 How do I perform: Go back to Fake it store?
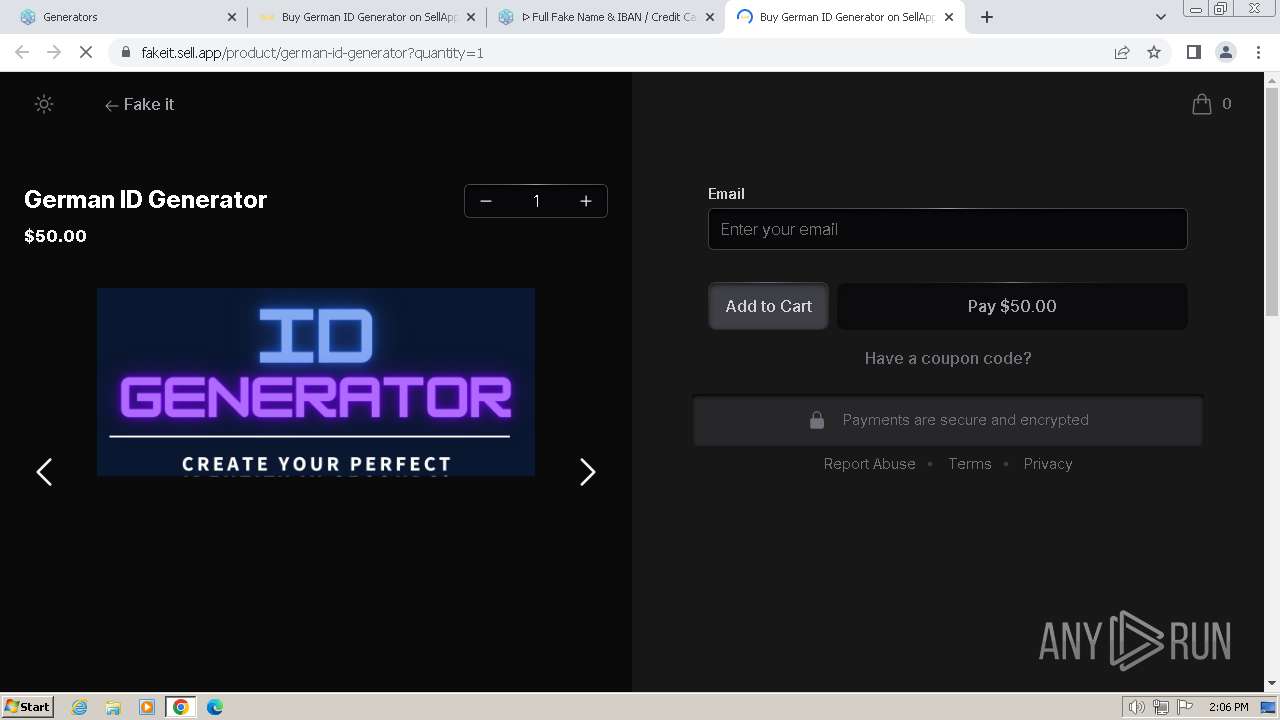click(x=139, y=105)
